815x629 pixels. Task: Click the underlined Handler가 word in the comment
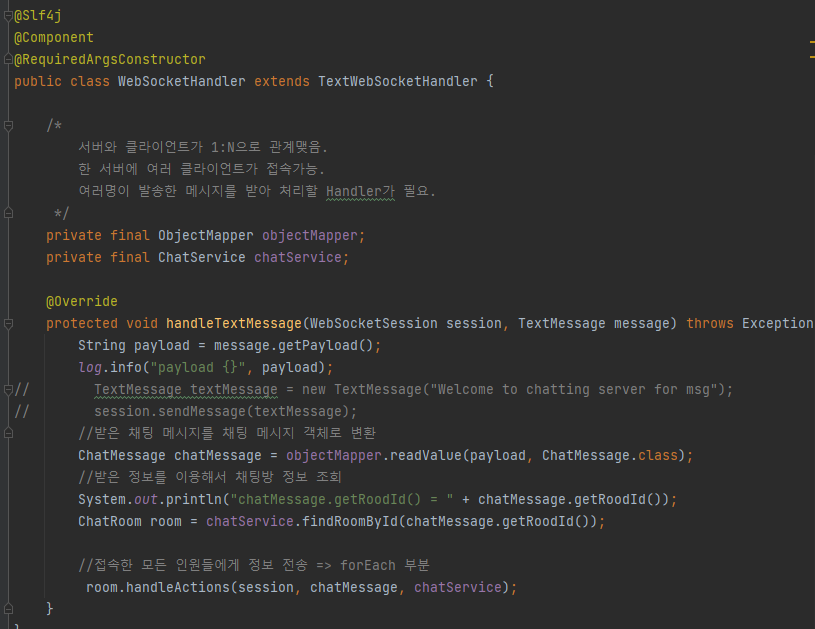(x=360, y=191)
